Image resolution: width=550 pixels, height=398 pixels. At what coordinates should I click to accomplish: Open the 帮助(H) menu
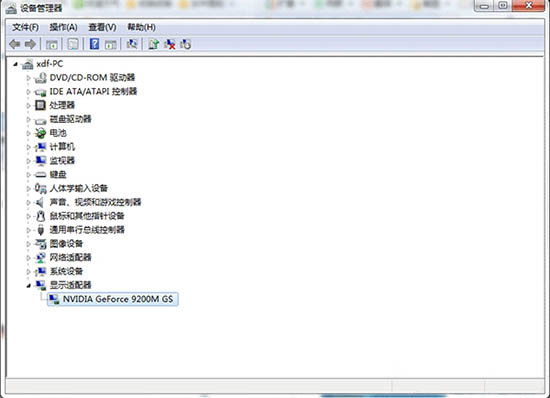141,27
